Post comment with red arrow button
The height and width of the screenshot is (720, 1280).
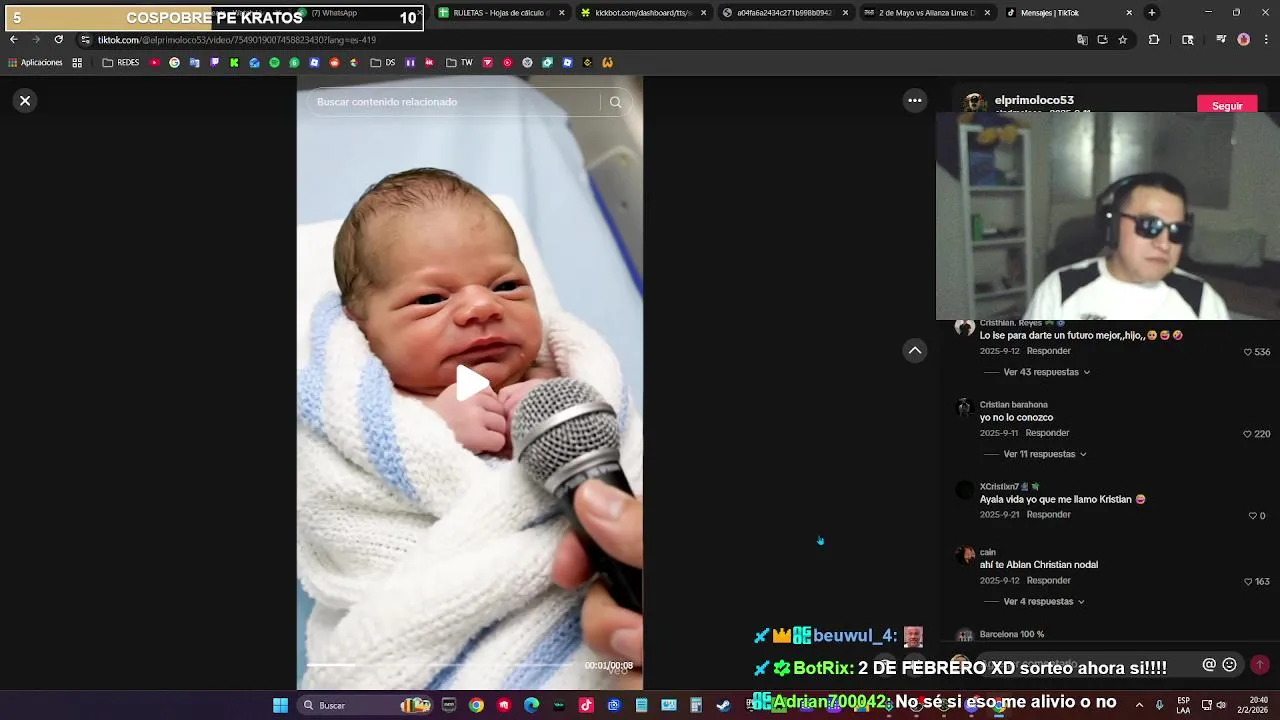[x=1259, y=665]
